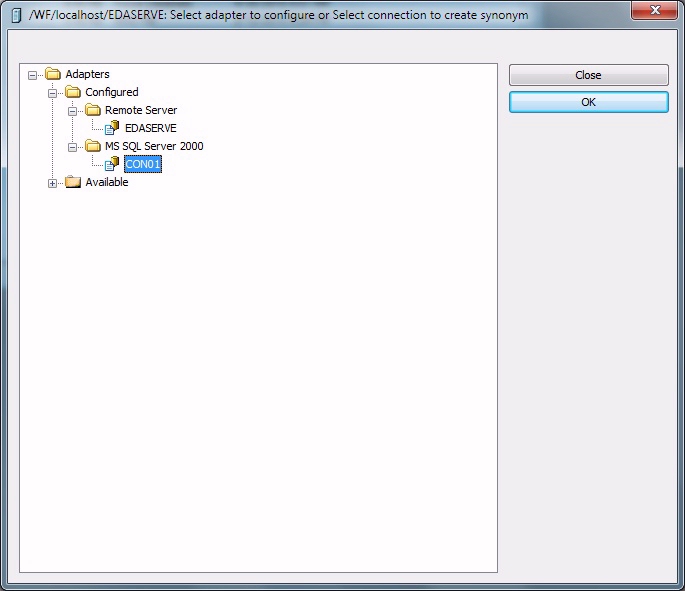Click the Remote Server folder icon

pyautogui.click(x=93, y=110)
